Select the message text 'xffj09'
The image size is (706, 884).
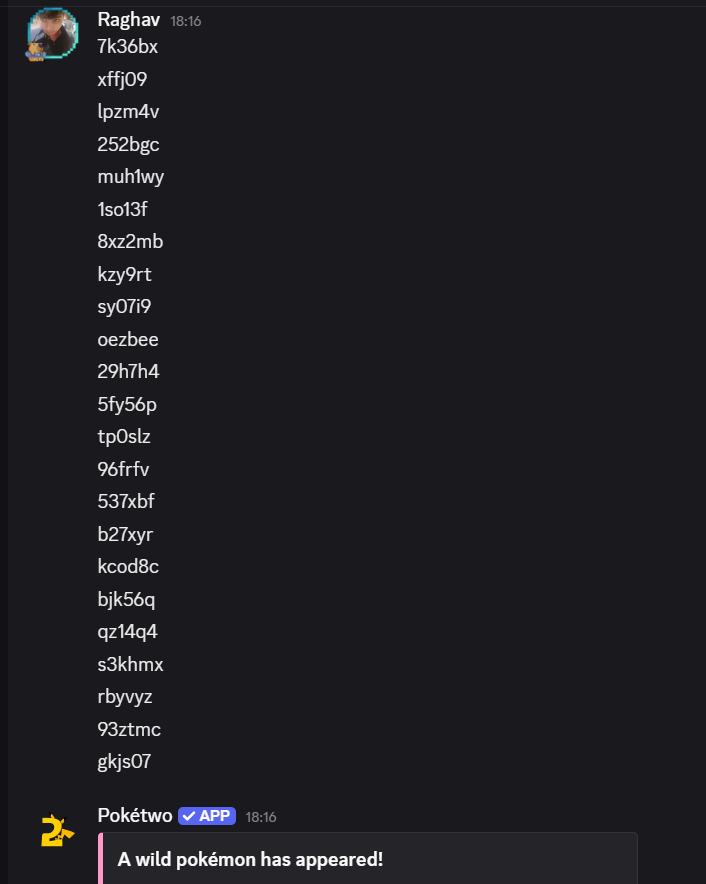pos(122,79)
